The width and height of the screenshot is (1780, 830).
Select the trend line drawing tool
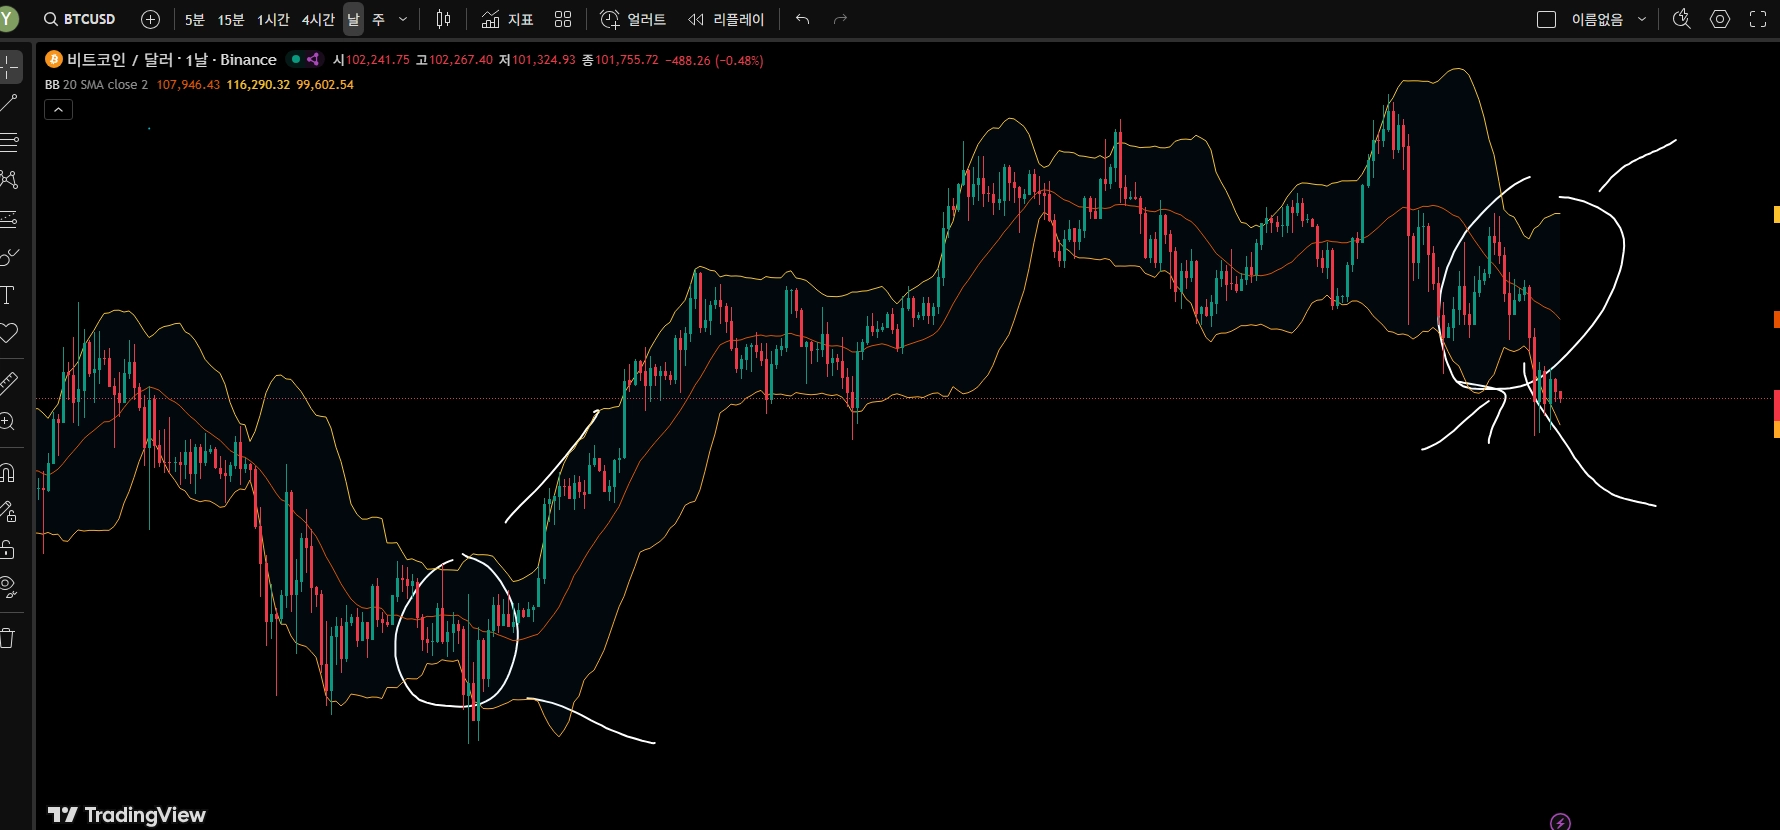9,103
